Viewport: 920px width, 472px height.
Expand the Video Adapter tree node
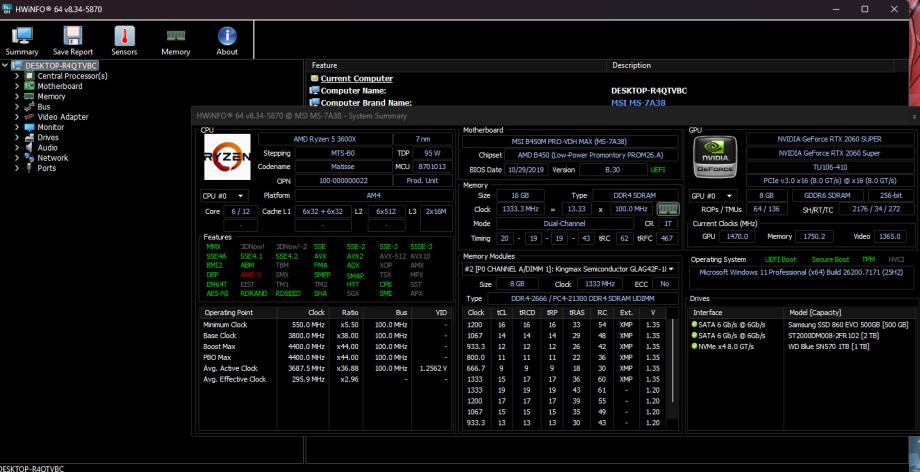18,117
